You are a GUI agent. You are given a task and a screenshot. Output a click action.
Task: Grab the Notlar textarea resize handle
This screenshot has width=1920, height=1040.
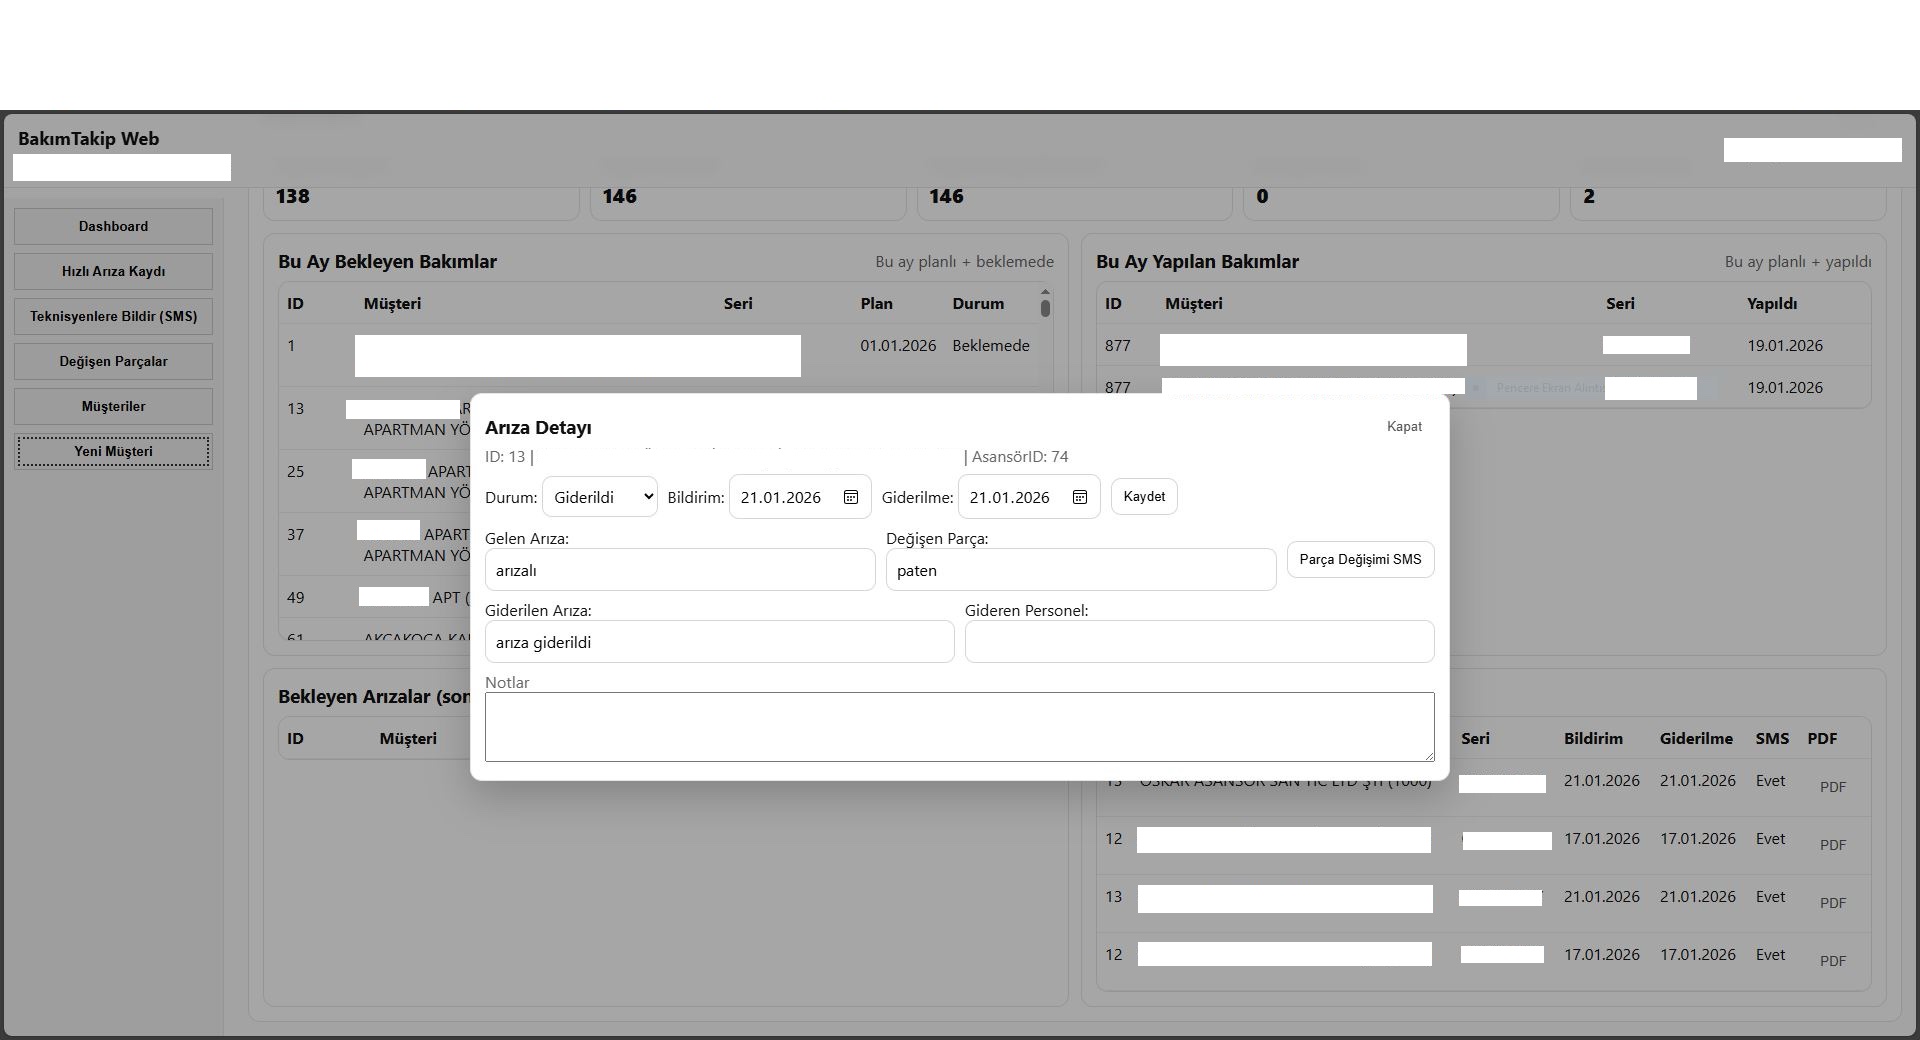1428,755
